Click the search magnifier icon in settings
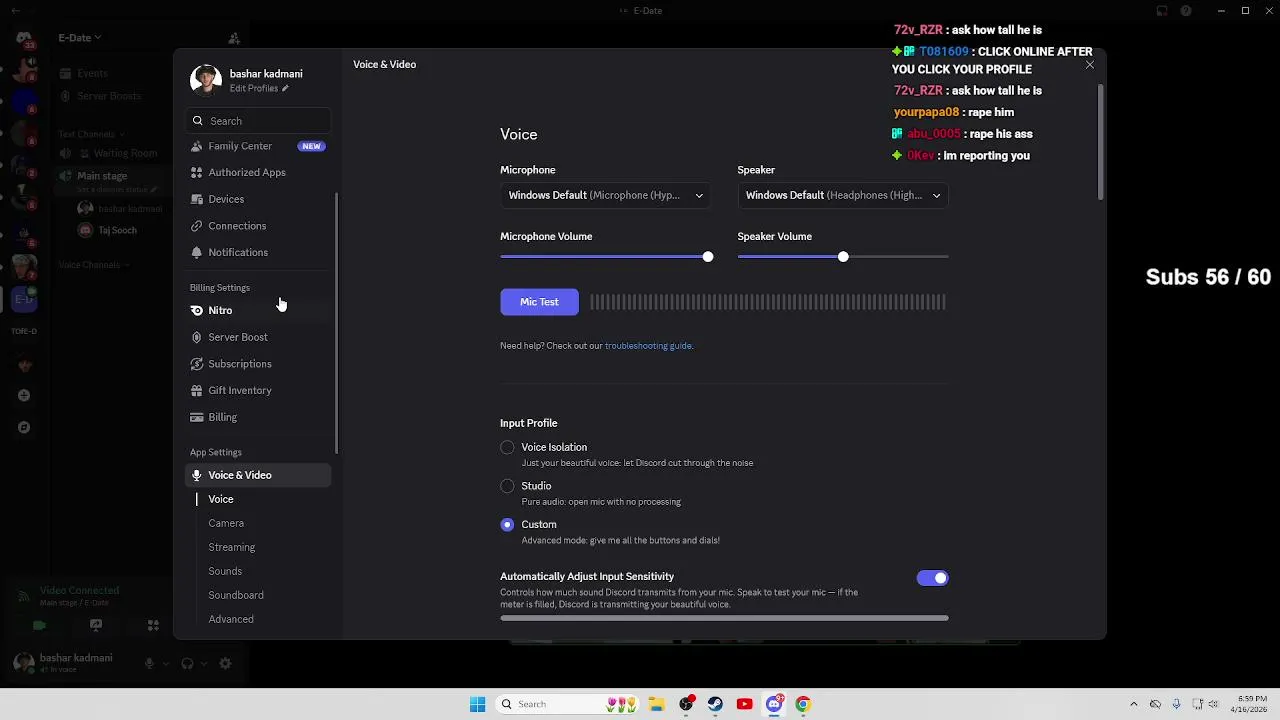1280x720 pixels. coord(198,121)
